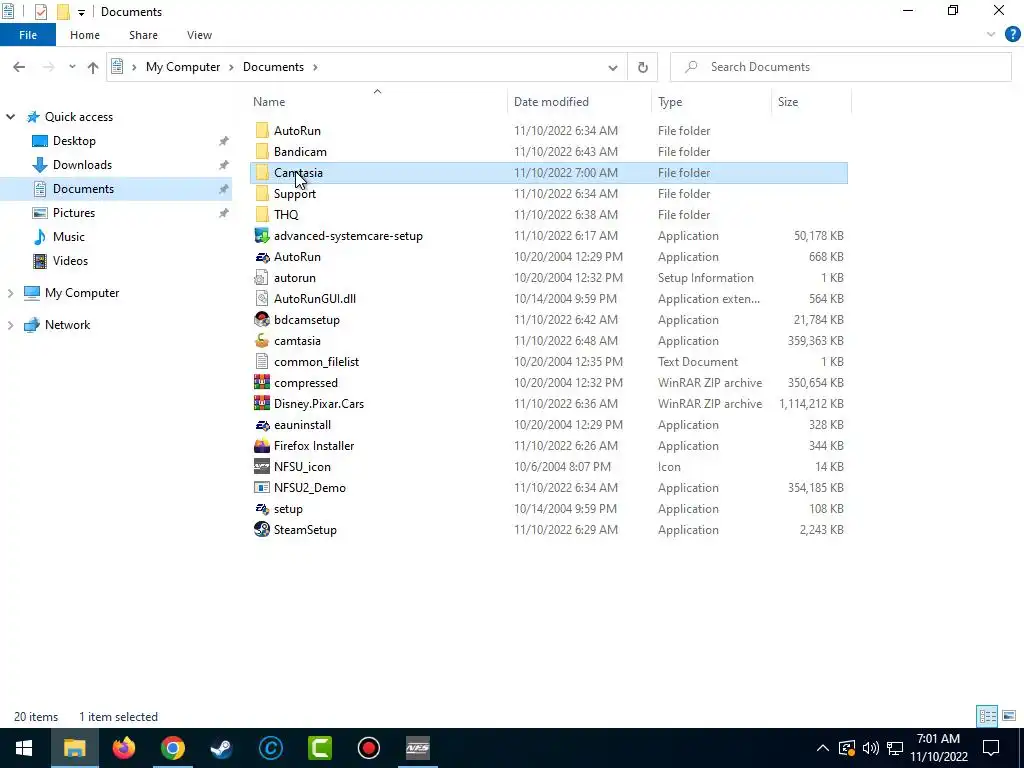This screenshot has width=1024, height=768.
Task: Open the Share ribbon tab
Action: (143, 35)
